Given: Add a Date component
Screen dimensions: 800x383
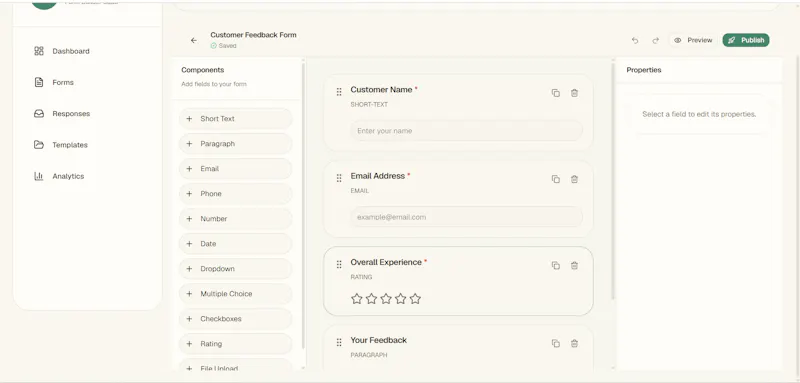Looking at the screenshot, I should click(x=236, y=244).
